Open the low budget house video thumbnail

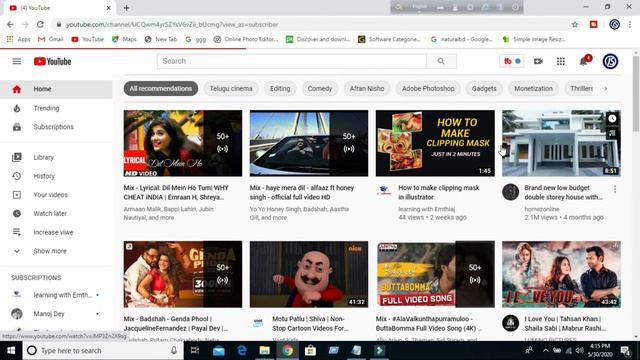coord(561,143)
